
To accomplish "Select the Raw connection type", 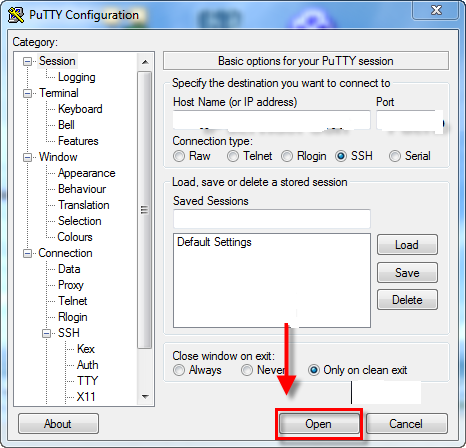I will tap(179, 156).
